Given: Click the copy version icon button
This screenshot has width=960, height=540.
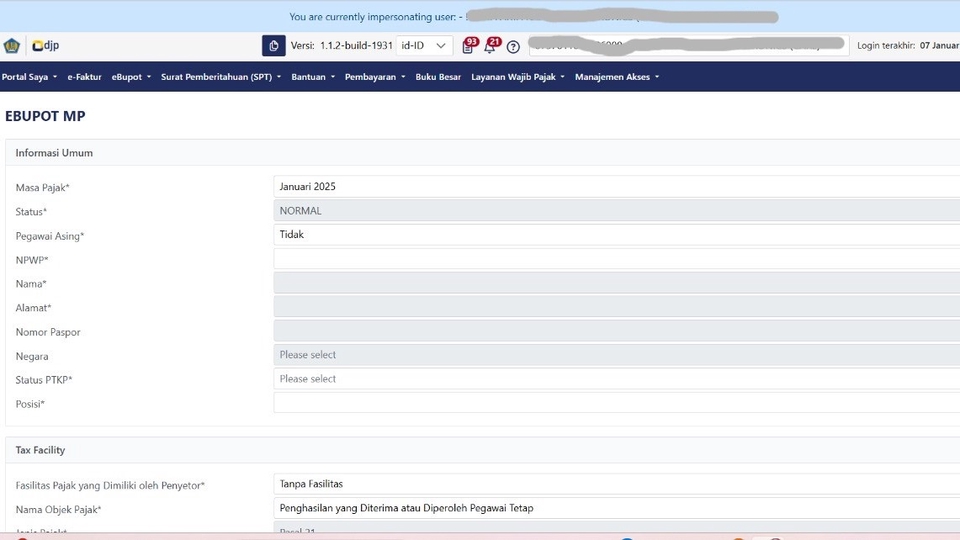Looking at the screenshot, I should tap(273, 46).
